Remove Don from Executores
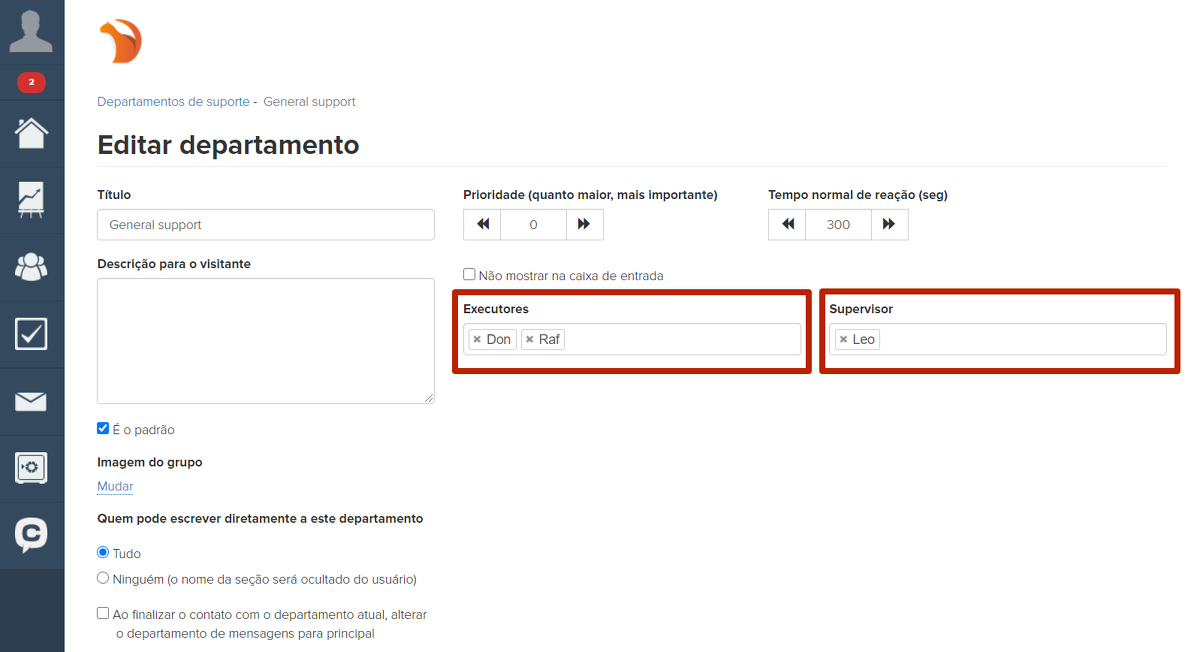This screenshot has height=652, width=1200. tap(477, 339)
